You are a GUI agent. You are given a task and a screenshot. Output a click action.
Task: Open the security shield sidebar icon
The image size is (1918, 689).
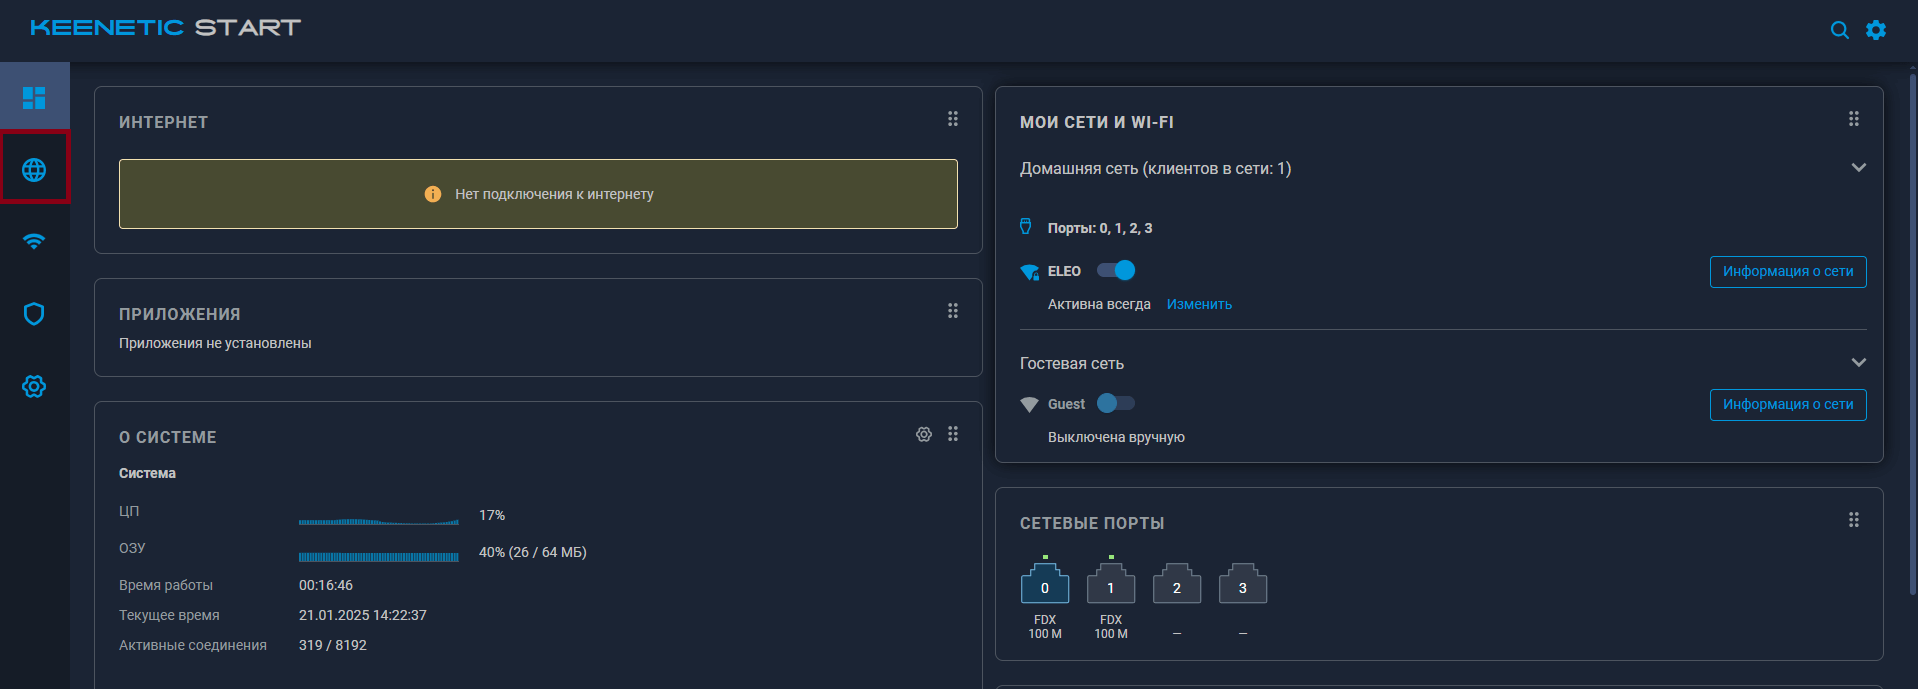tap(34, 314)
